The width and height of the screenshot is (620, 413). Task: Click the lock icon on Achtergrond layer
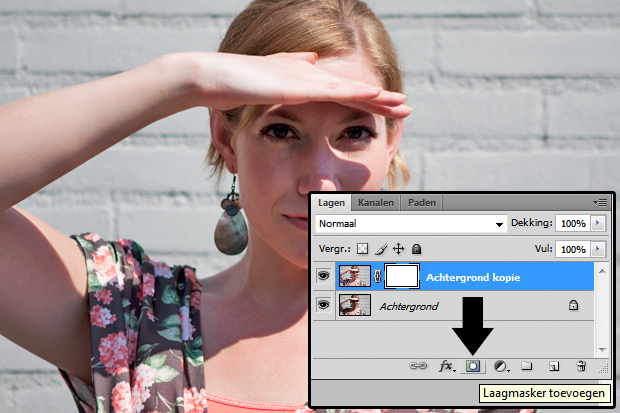pyautogui.click(x=573, y=306)
